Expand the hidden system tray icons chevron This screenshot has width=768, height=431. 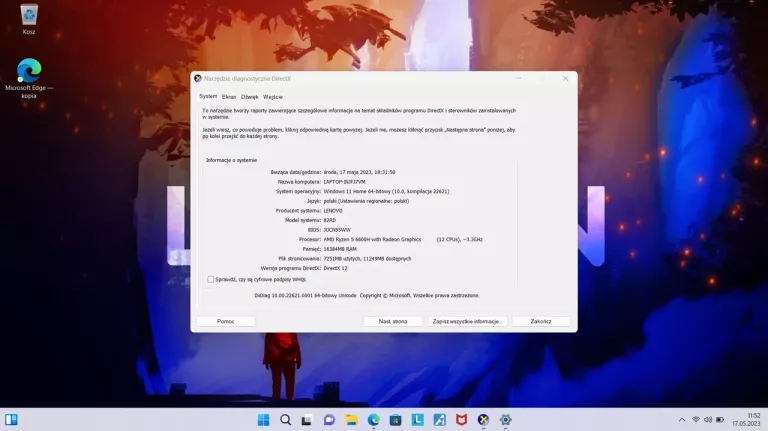pyautogui.click(x=682, y=420)
